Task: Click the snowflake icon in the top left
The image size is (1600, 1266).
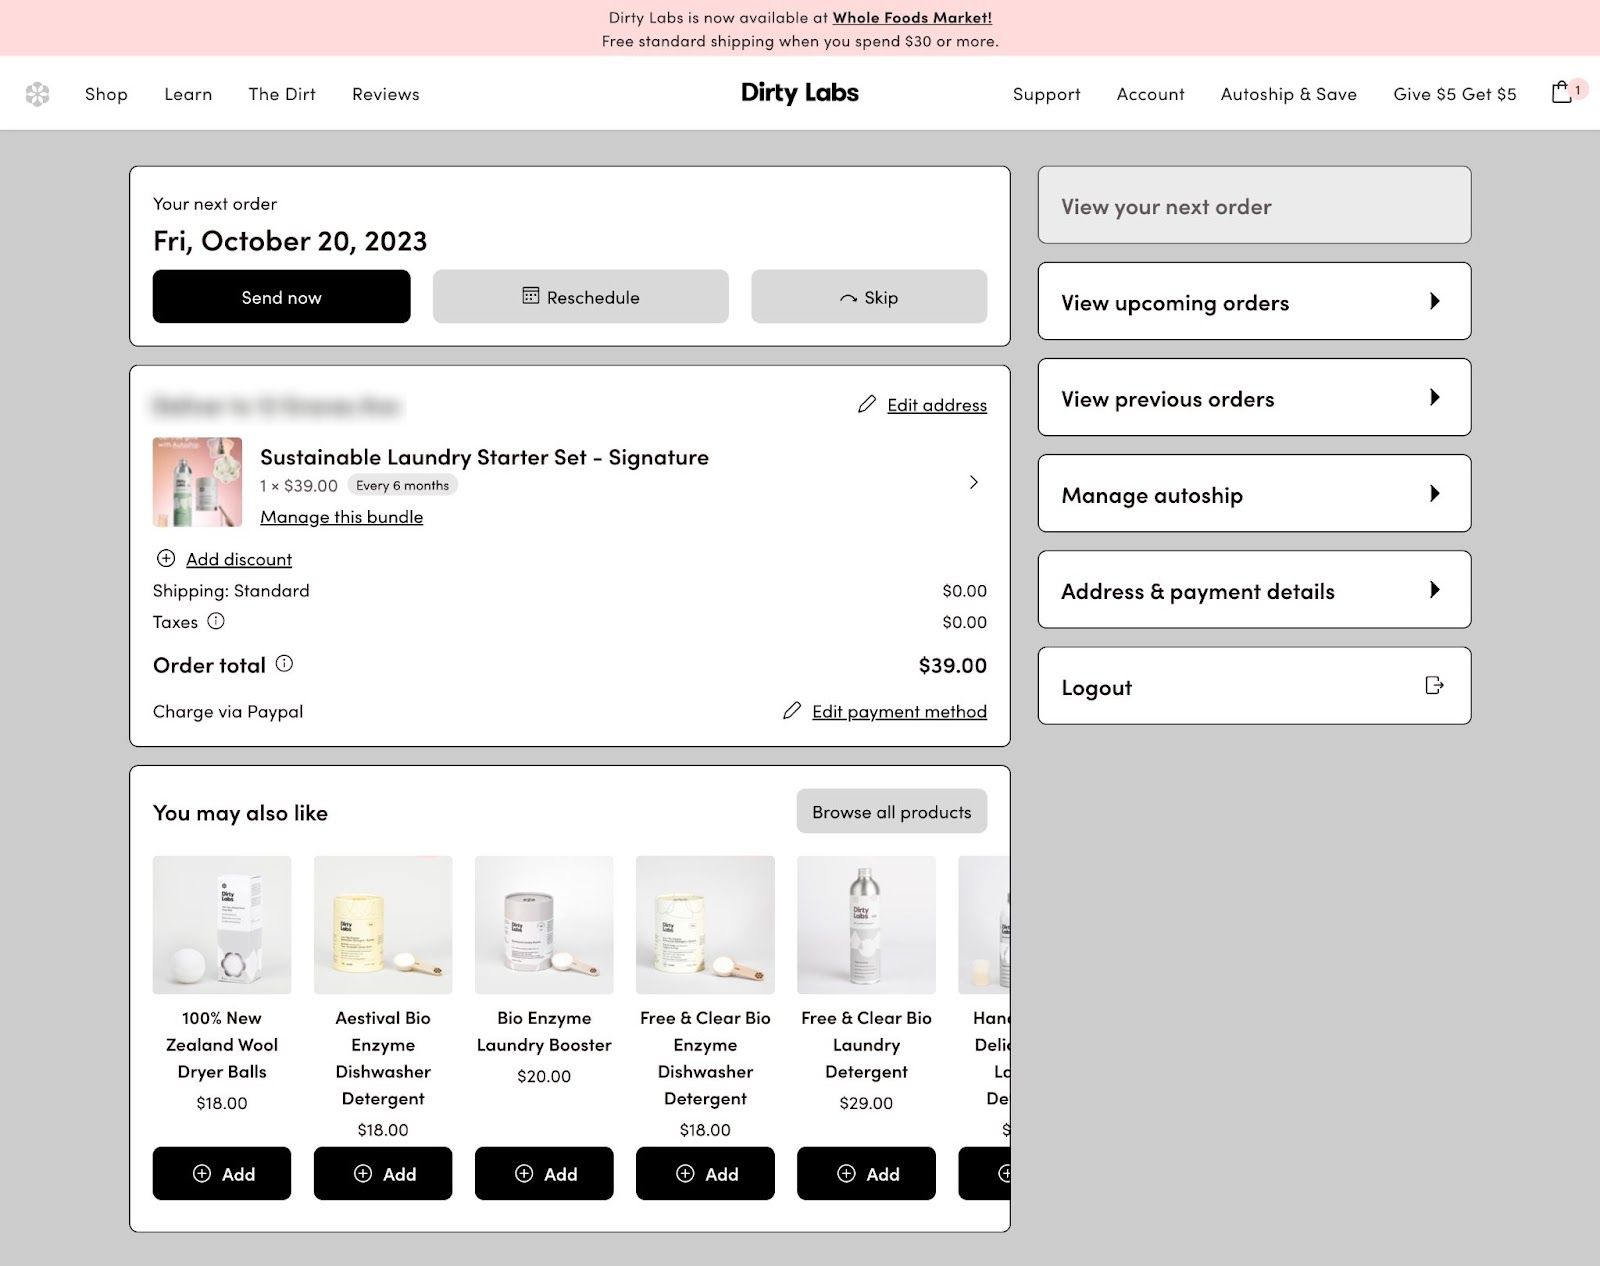Action: click(x=38, y=92)
